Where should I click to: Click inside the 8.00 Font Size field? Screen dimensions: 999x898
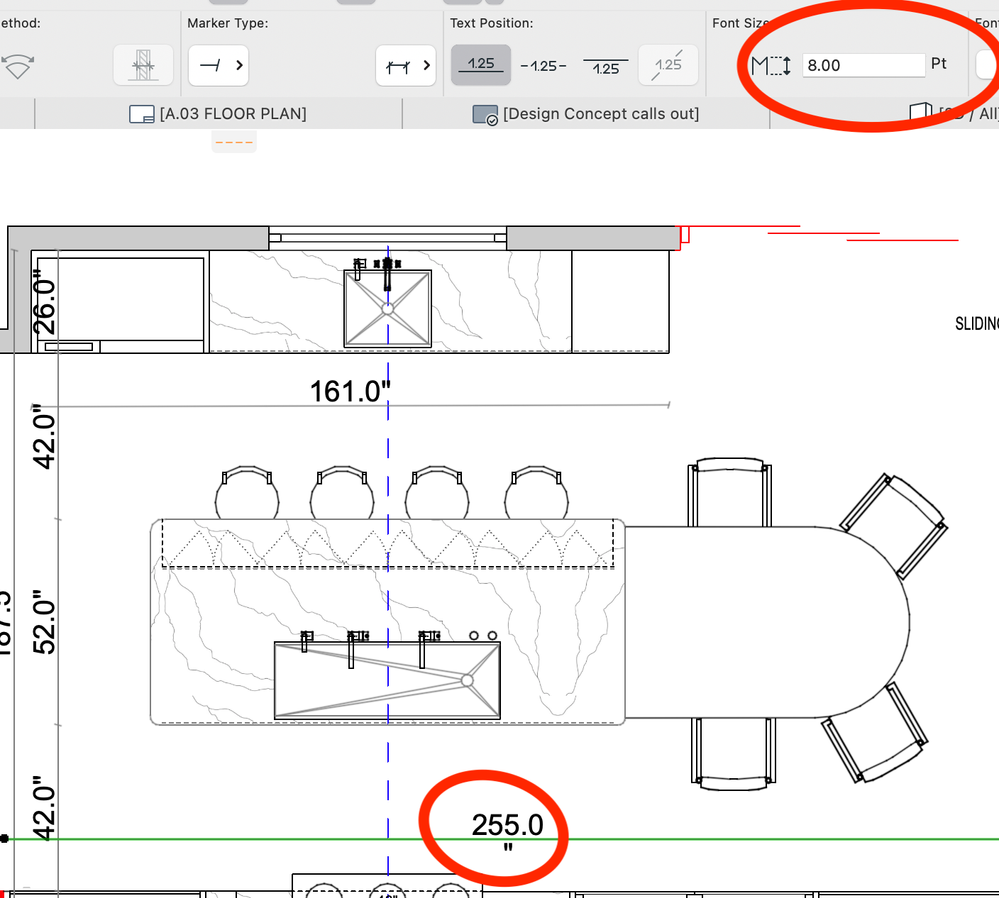863,64
